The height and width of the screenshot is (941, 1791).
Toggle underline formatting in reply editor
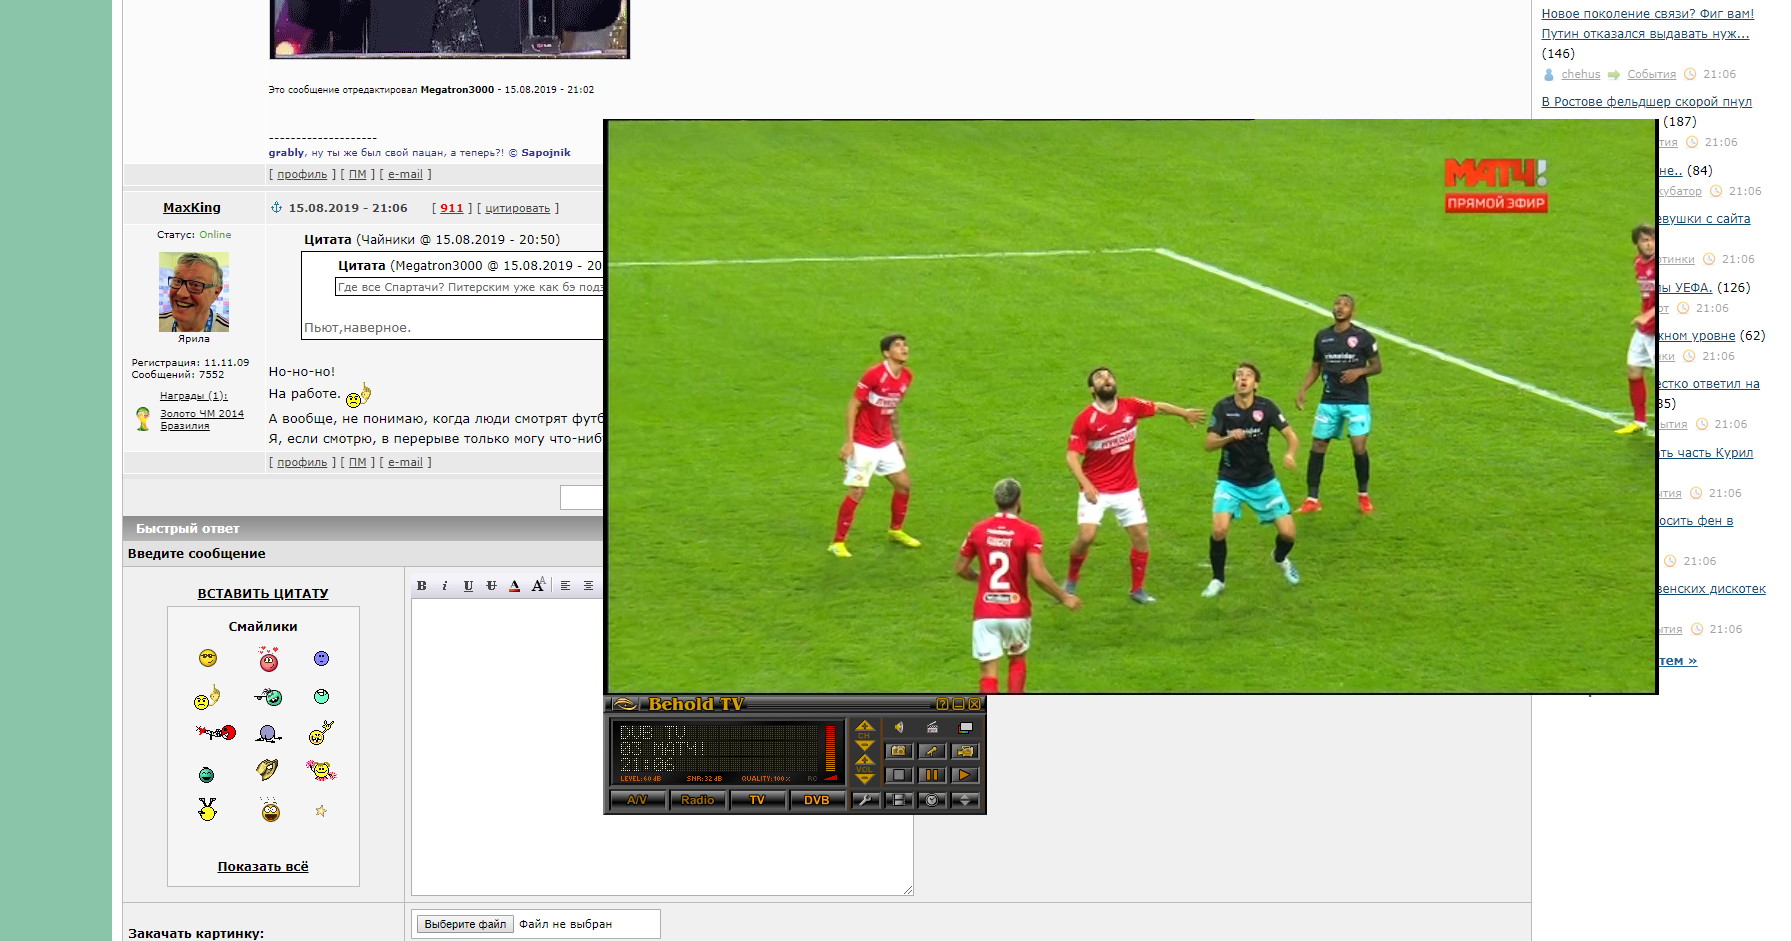click(x=468, y=586)
